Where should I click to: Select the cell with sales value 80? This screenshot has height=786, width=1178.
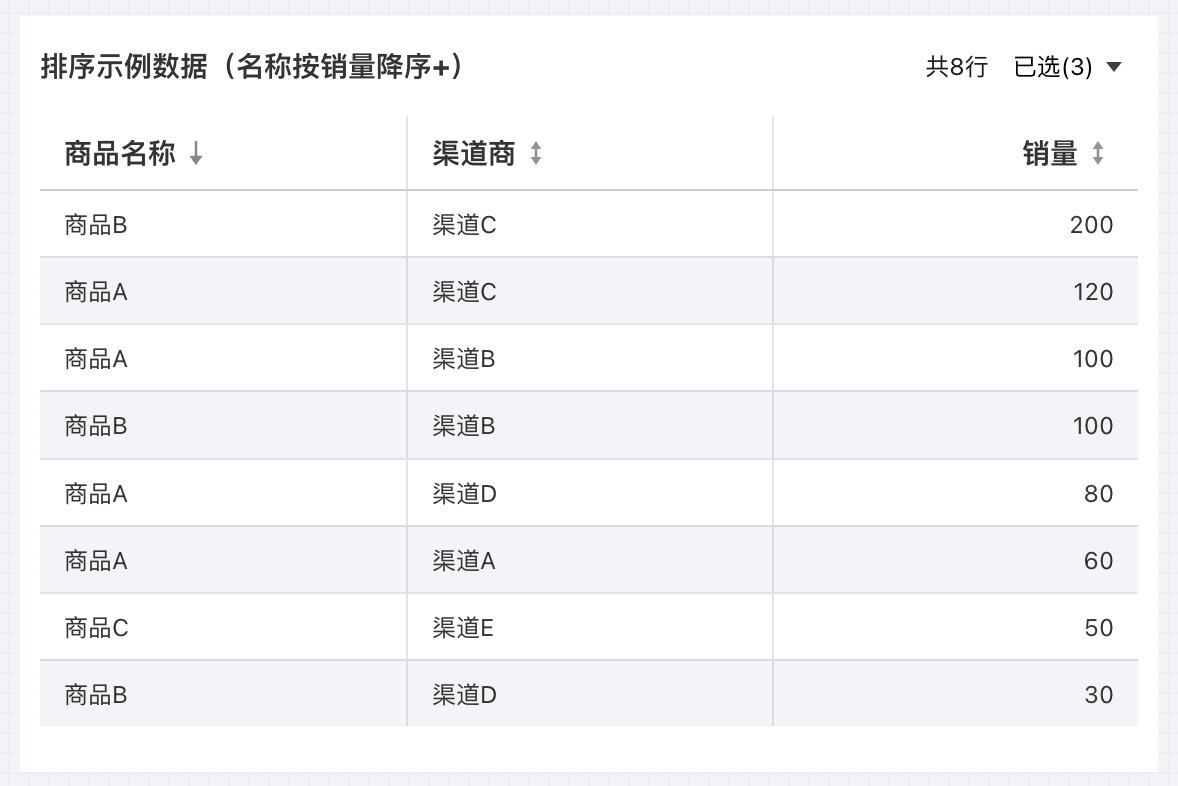click(x=1098, y=494)
